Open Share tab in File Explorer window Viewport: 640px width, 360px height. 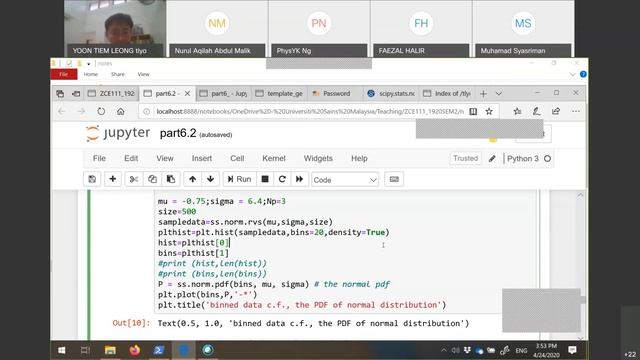point(118,74)
